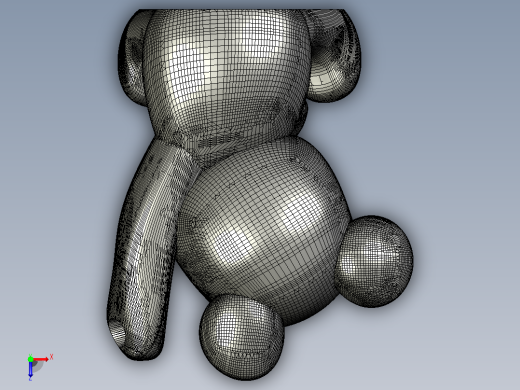
Task: Click the red X axis arrow of the triad
Action: [x=42, y=359]
